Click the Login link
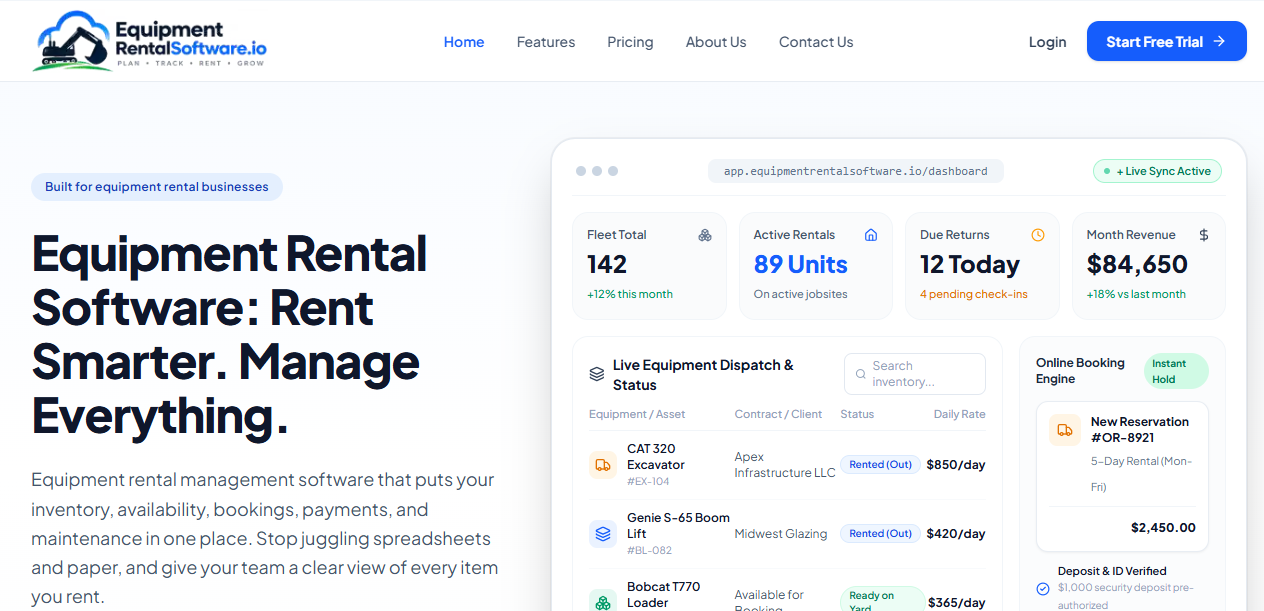 (1047, 42)
